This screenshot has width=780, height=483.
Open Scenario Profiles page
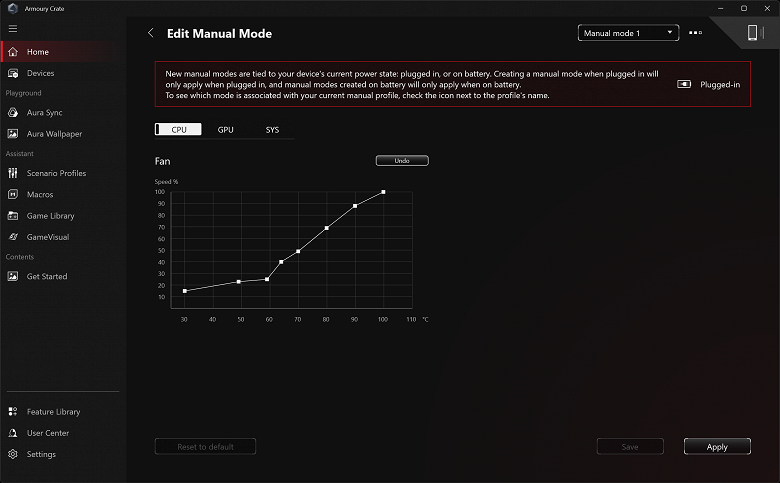63,173
